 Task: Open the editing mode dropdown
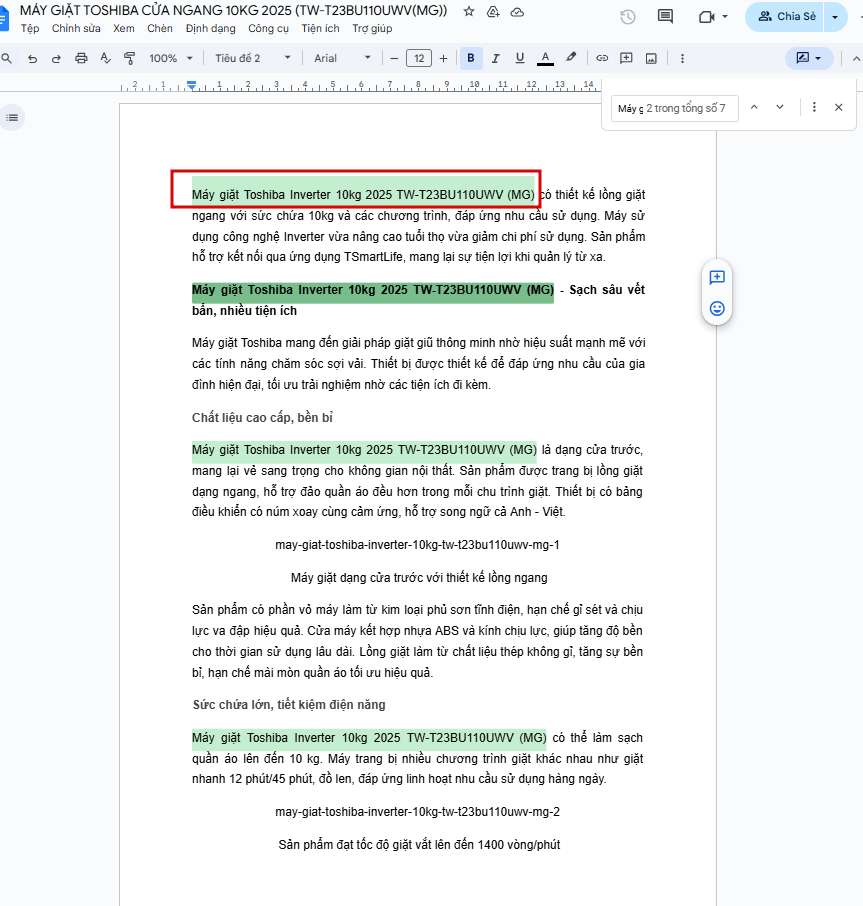(809, 58)
